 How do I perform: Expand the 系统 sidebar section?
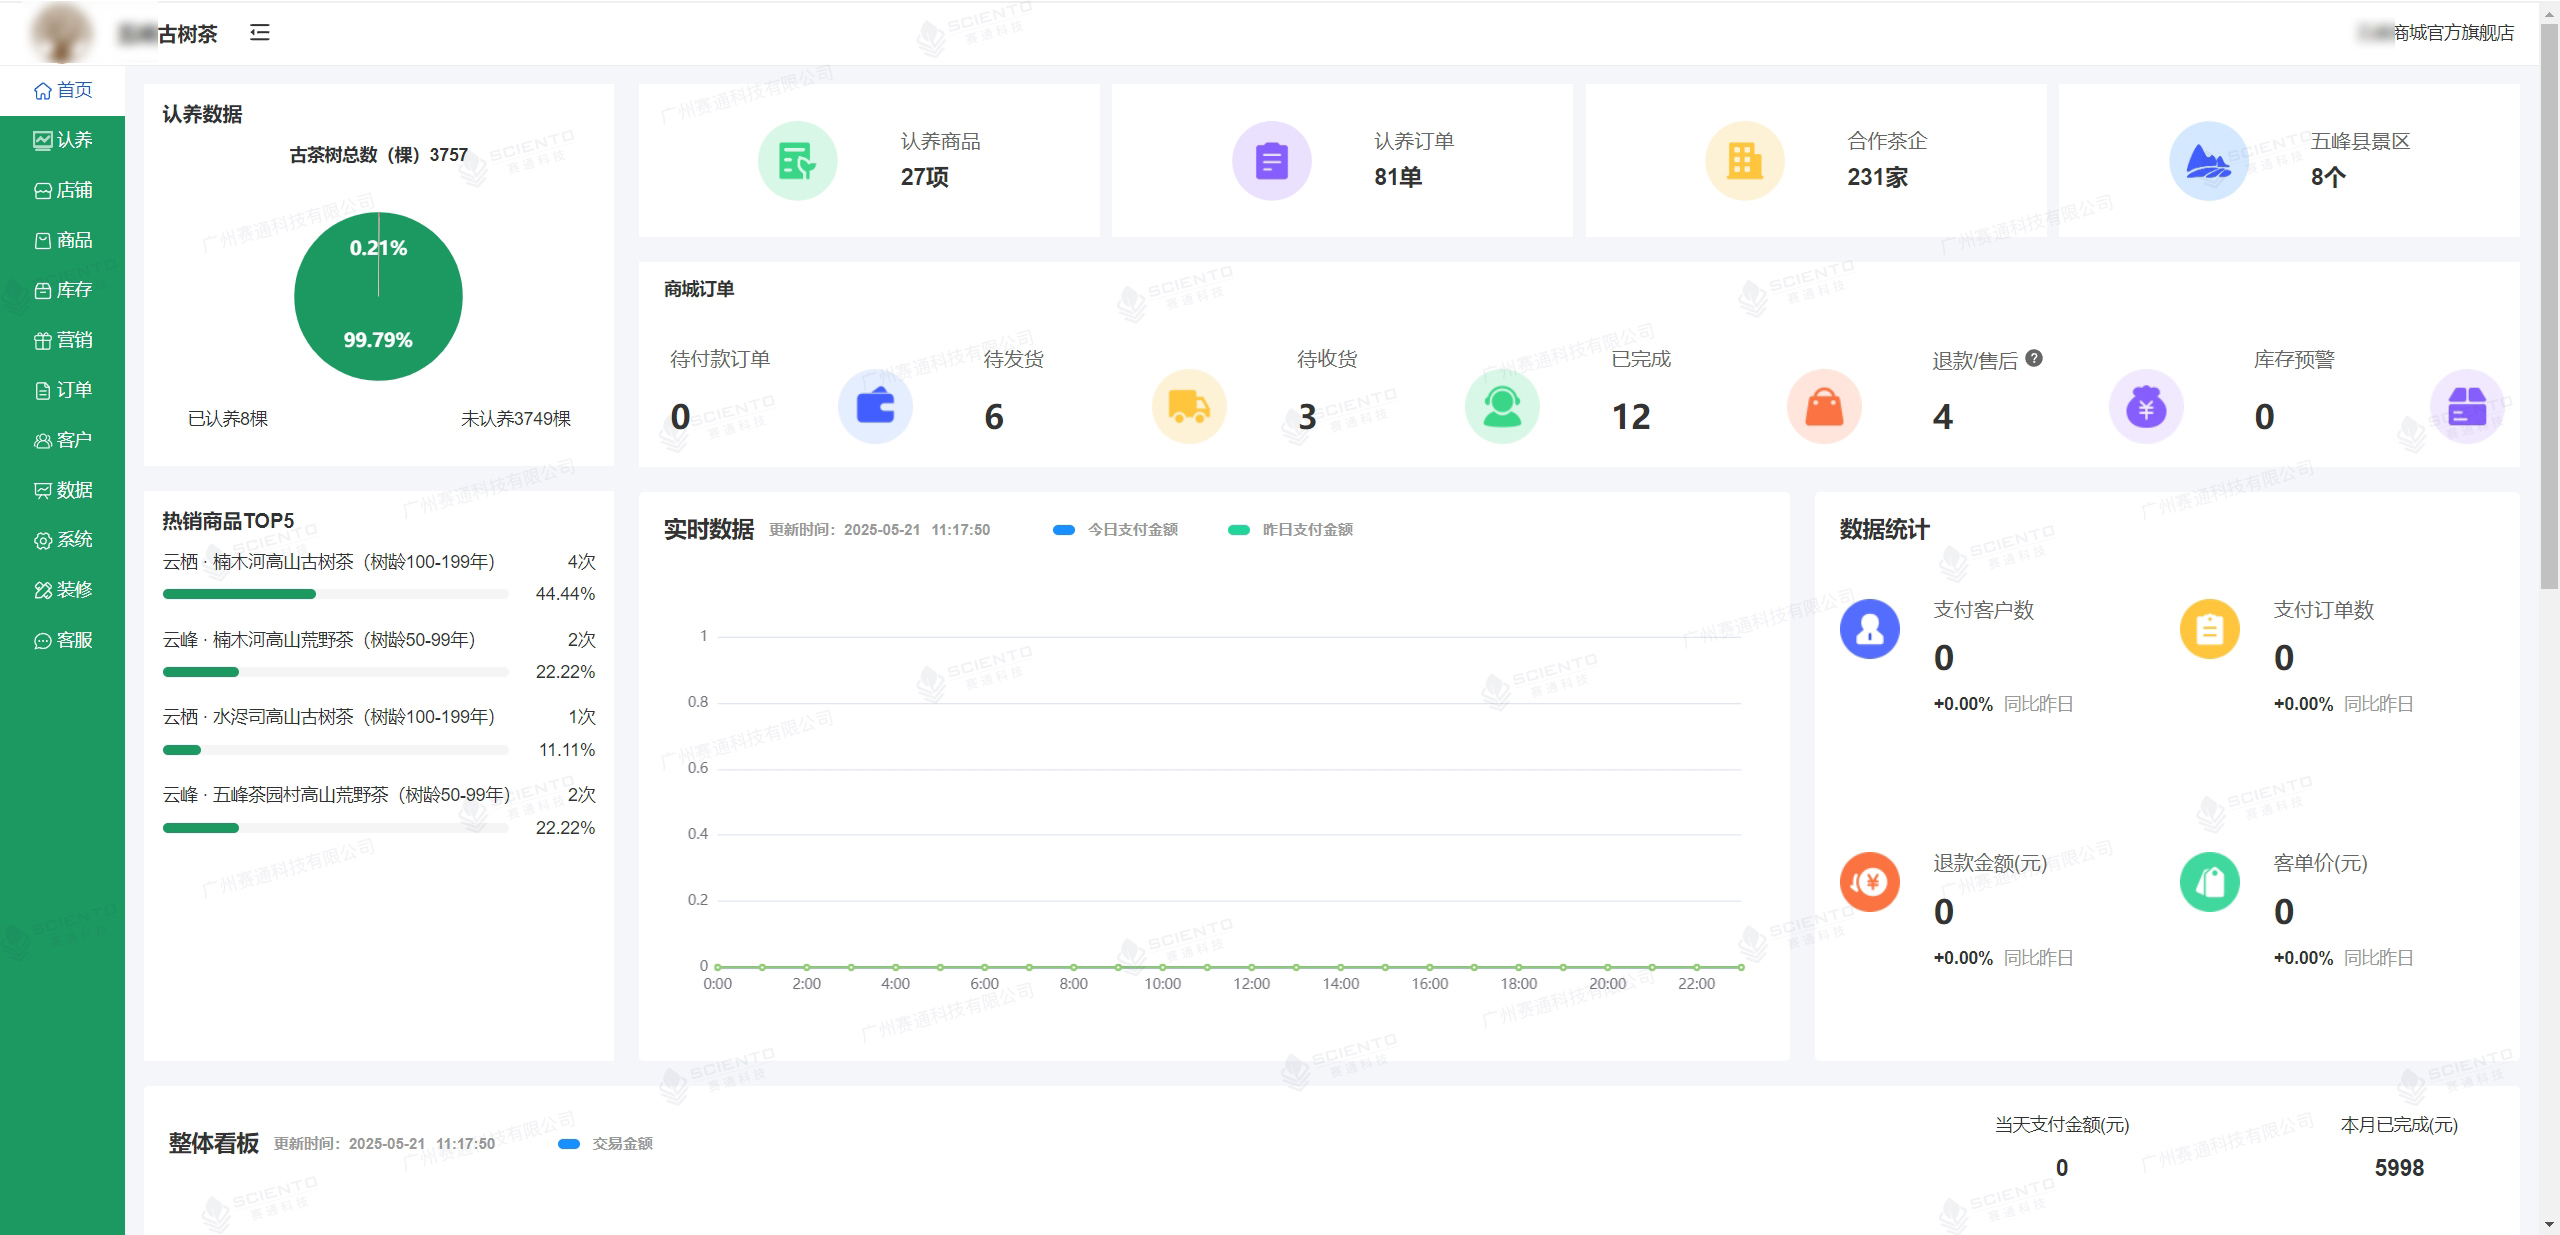[63, 540]
